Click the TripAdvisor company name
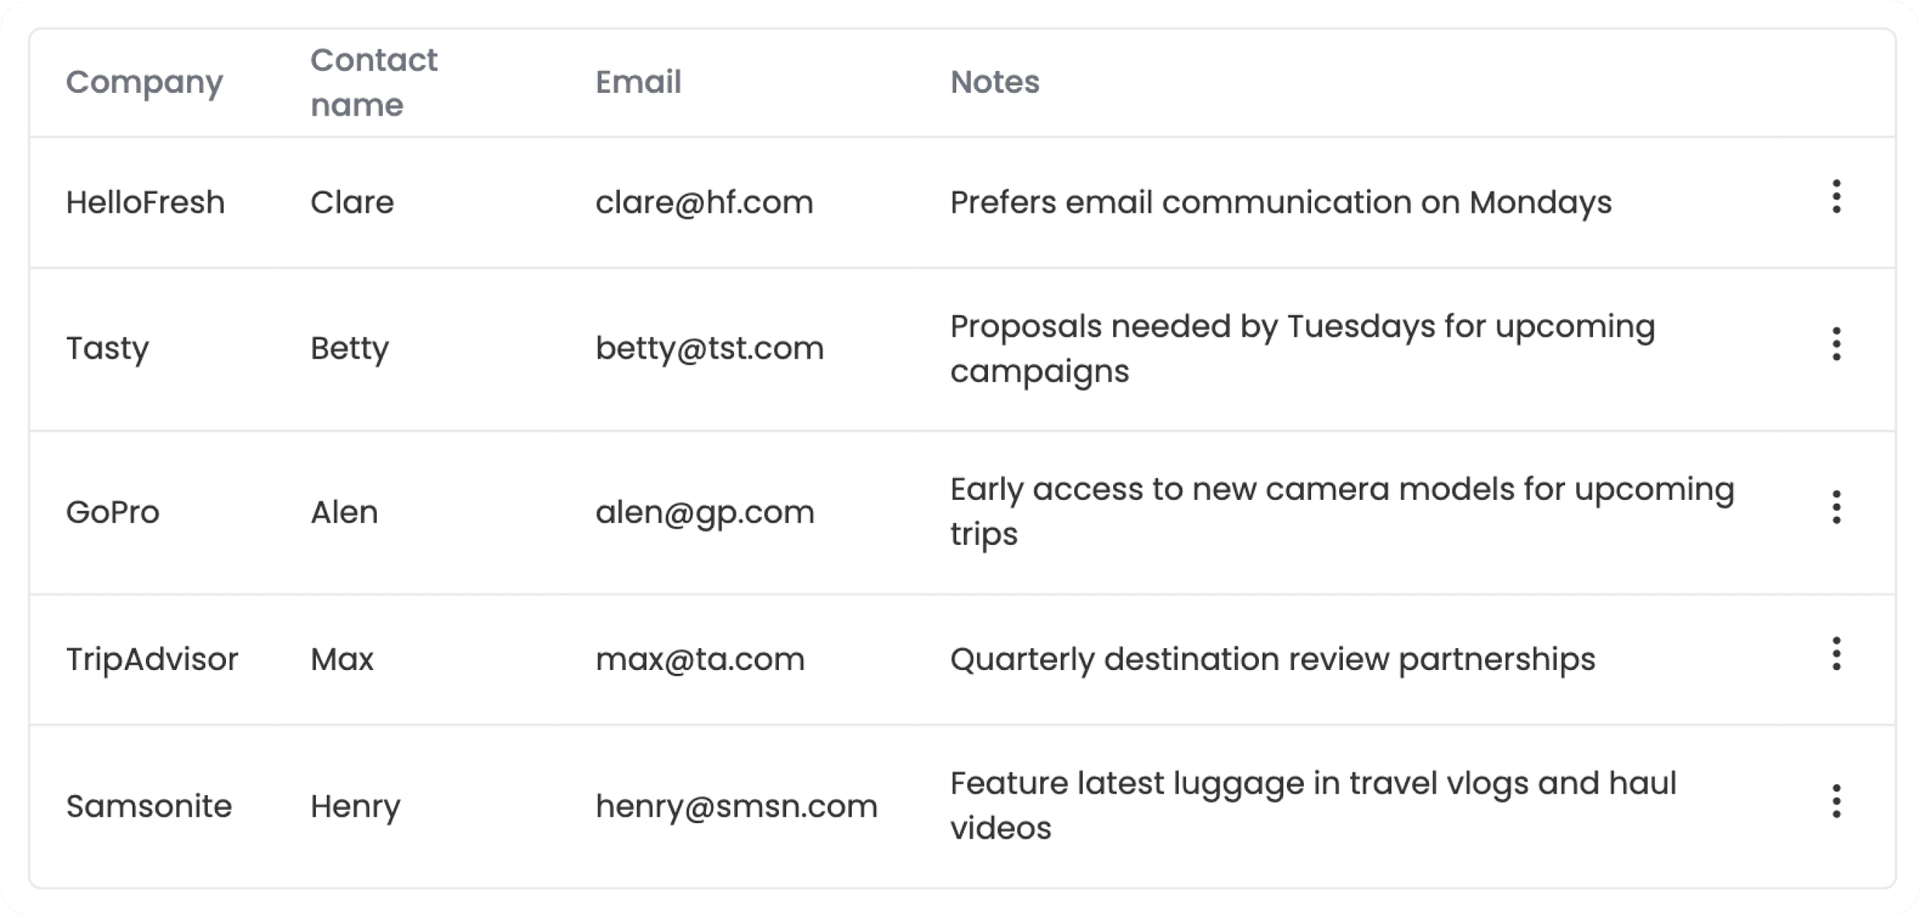 (152, 659)
